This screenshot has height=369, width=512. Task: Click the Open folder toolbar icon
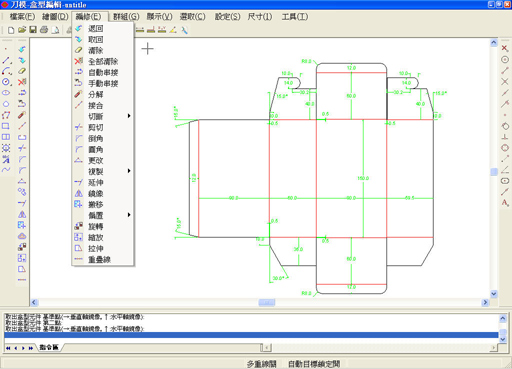pos(22,30)
